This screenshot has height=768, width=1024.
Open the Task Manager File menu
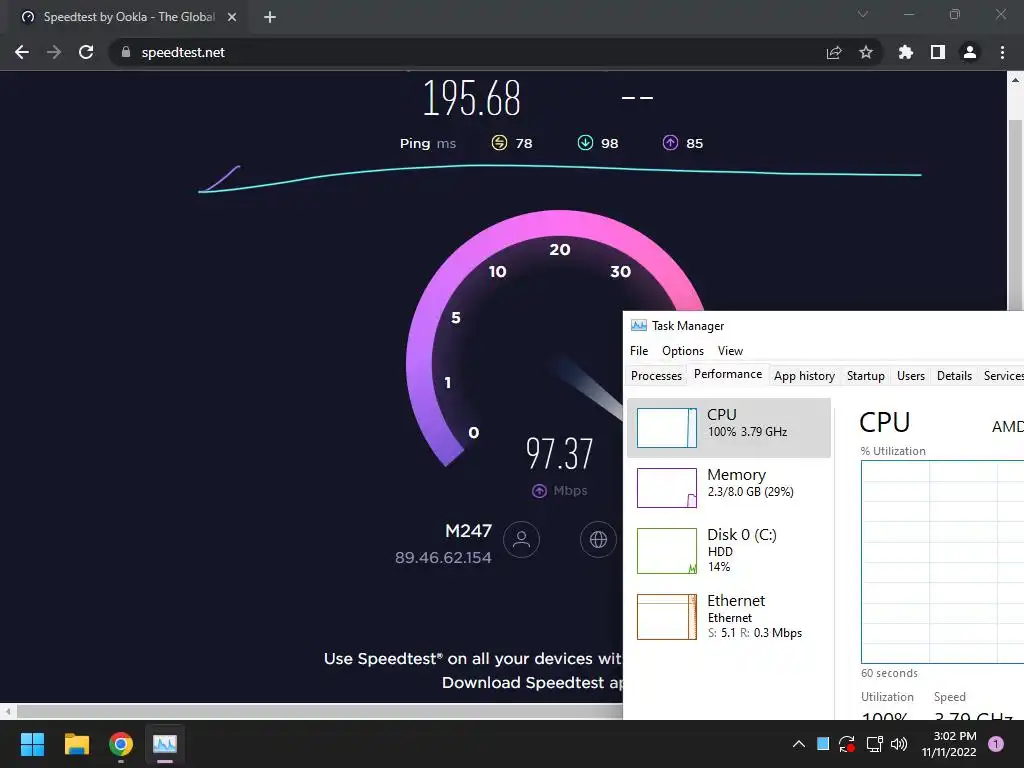pyautogui.click(x=639, y=351)
